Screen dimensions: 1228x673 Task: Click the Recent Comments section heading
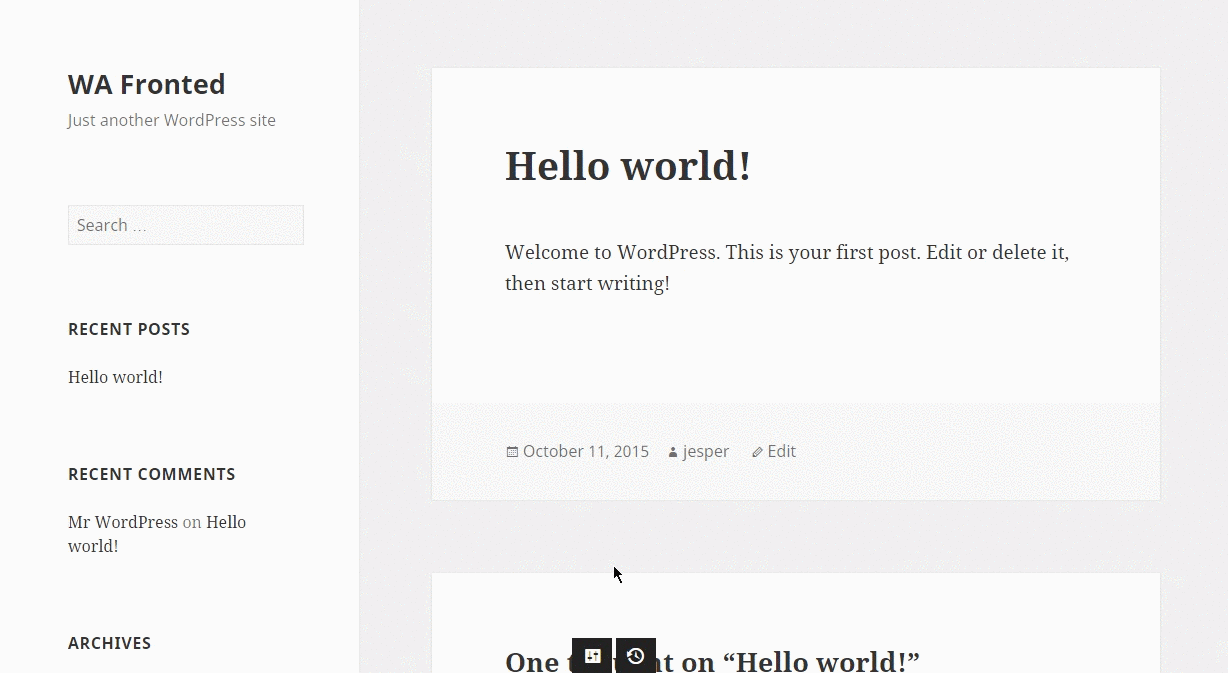[x=152, y=474]
